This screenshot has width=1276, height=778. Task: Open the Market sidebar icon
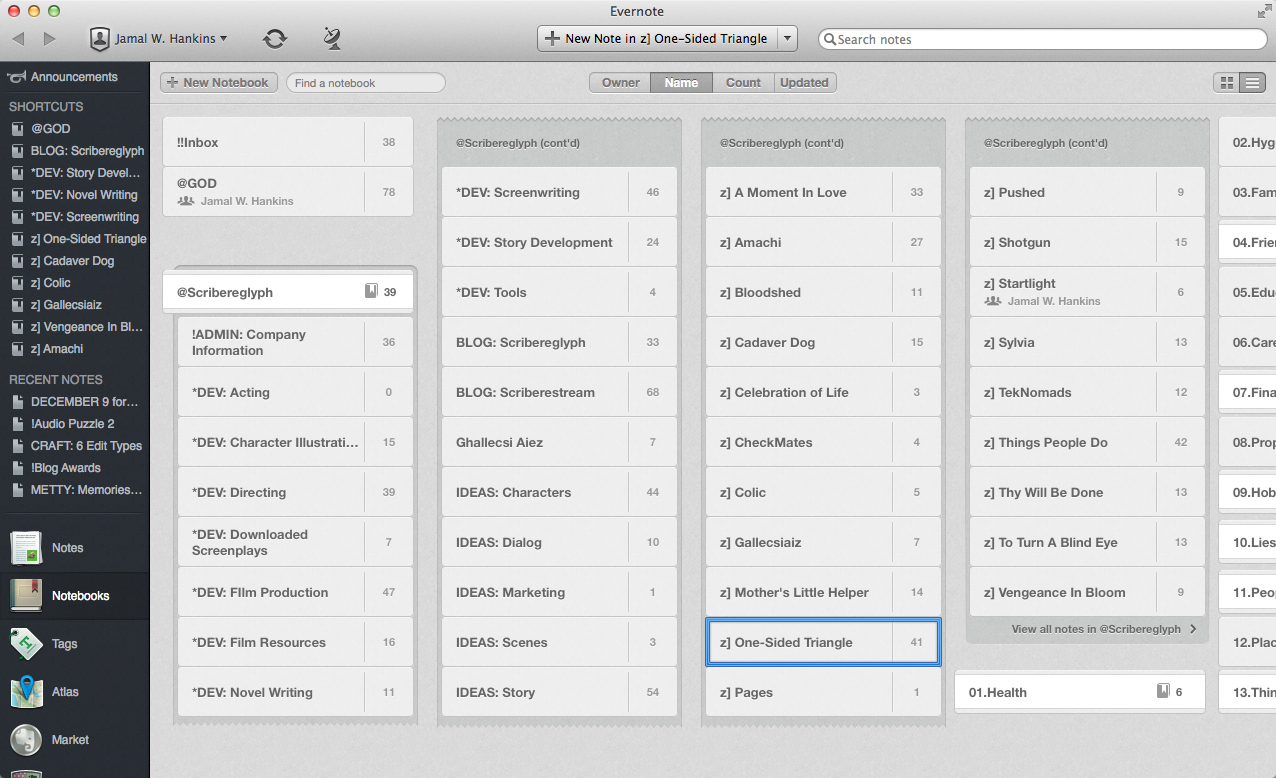[27, 740]
